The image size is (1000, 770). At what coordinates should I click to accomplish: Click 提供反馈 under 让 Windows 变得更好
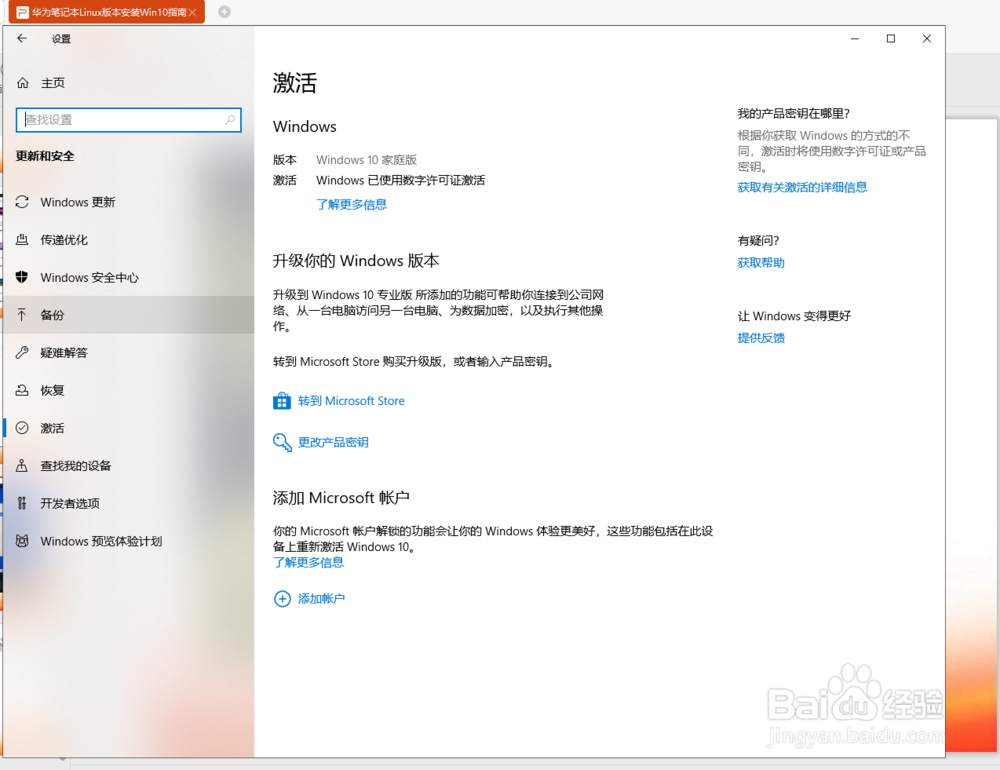pos(760,338)
